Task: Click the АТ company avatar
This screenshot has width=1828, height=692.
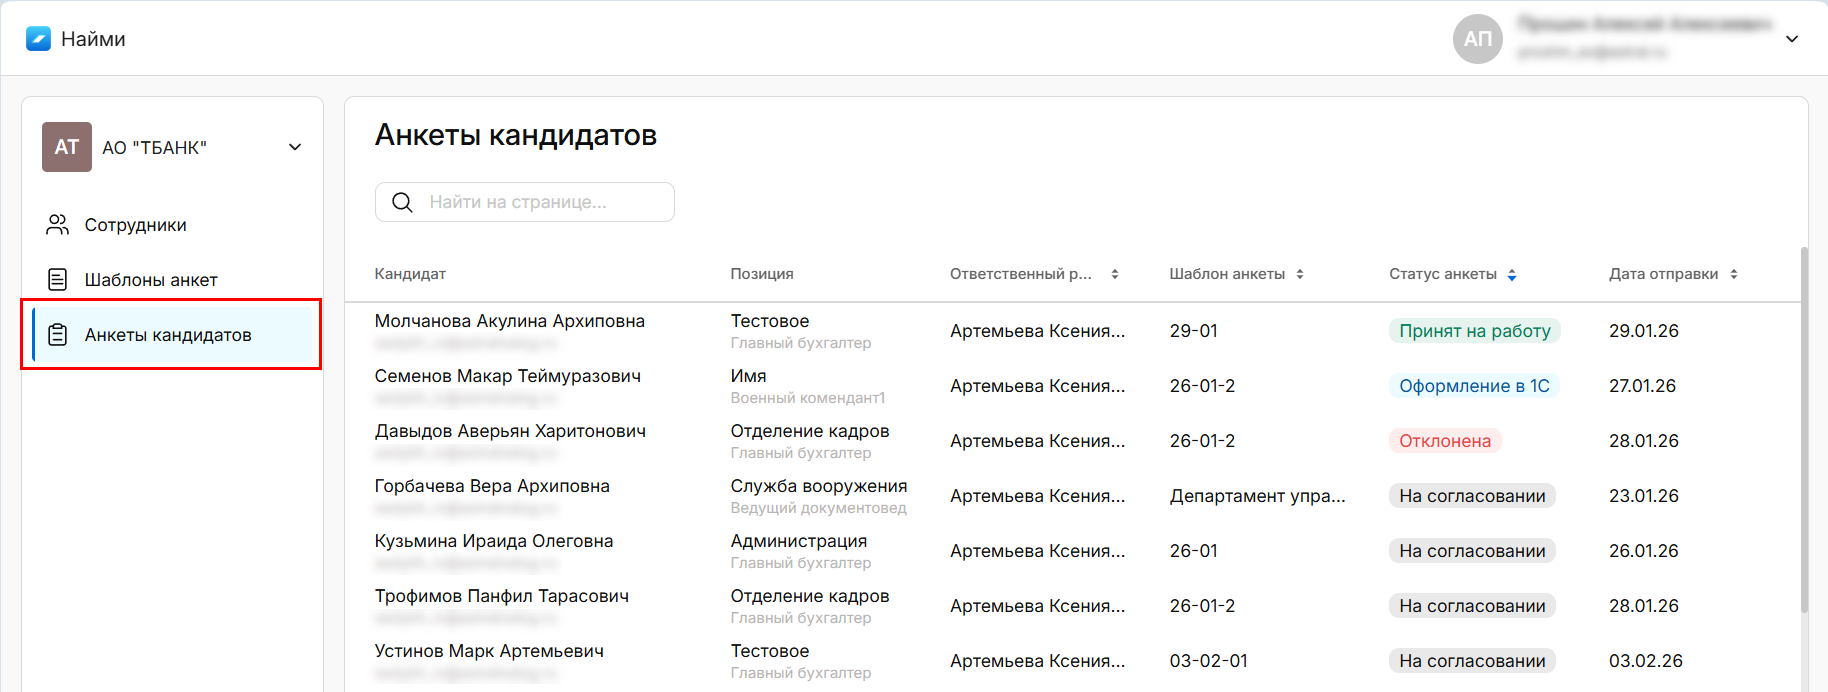Action: [67, 147]
